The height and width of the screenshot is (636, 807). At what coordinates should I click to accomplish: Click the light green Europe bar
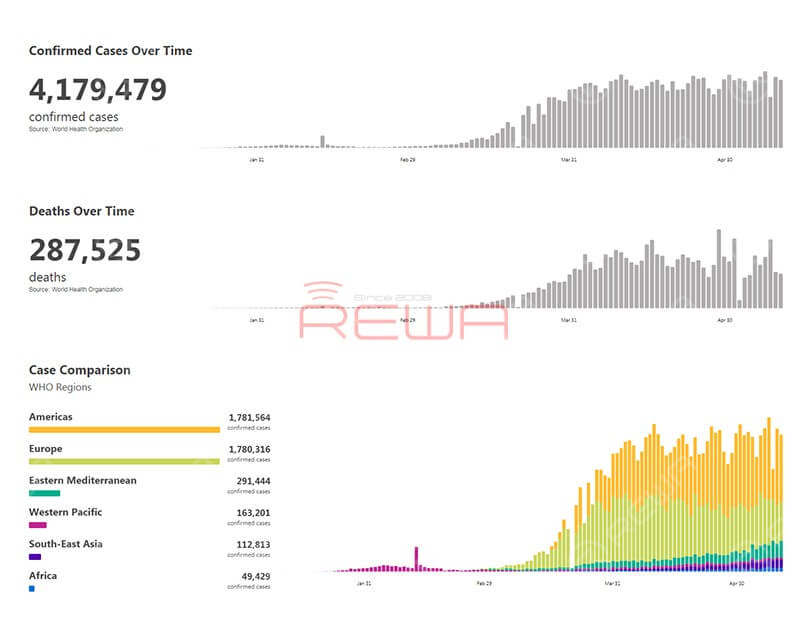pos(124,462)
